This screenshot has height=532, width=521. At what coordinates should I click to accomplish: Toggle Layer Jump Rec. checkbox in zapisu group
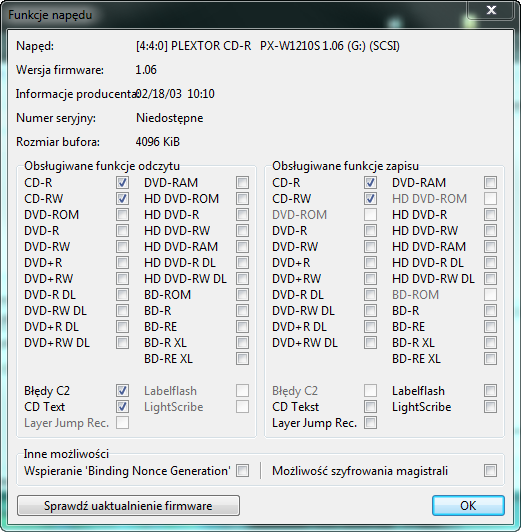tap(370, 423)
